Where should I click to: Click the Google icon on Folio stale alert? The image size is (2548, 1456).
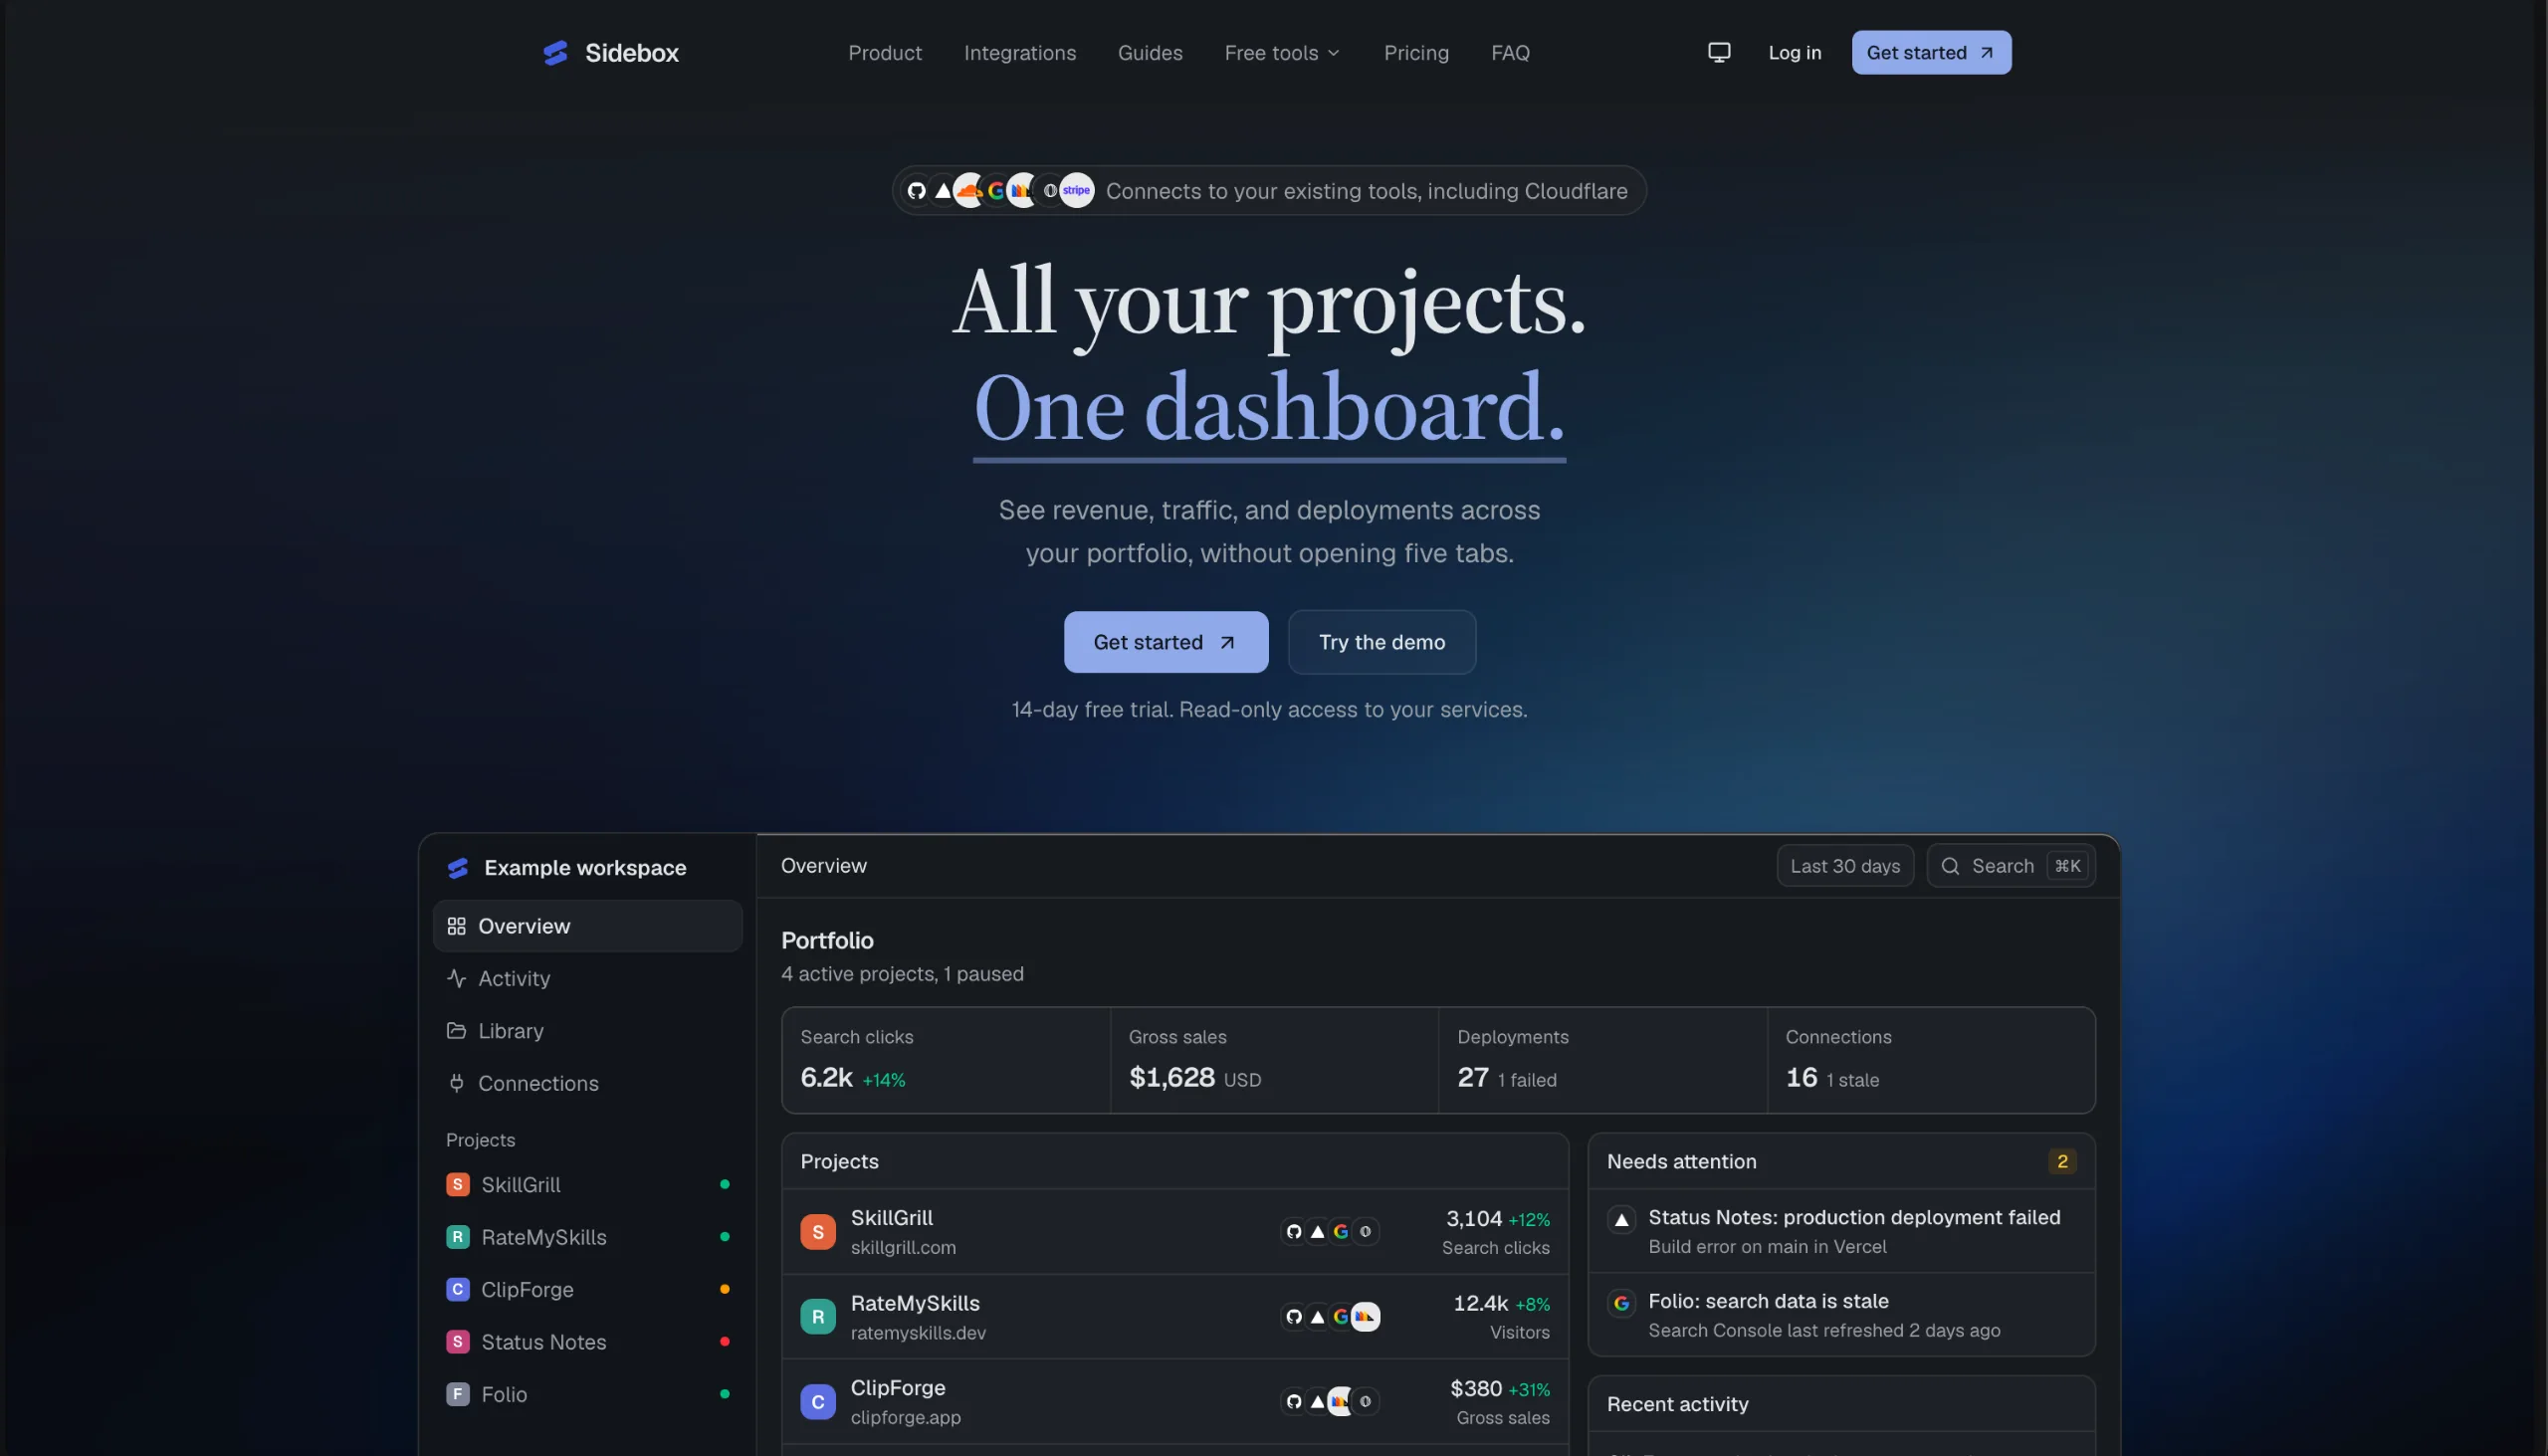click(x=1622, y=1303)
